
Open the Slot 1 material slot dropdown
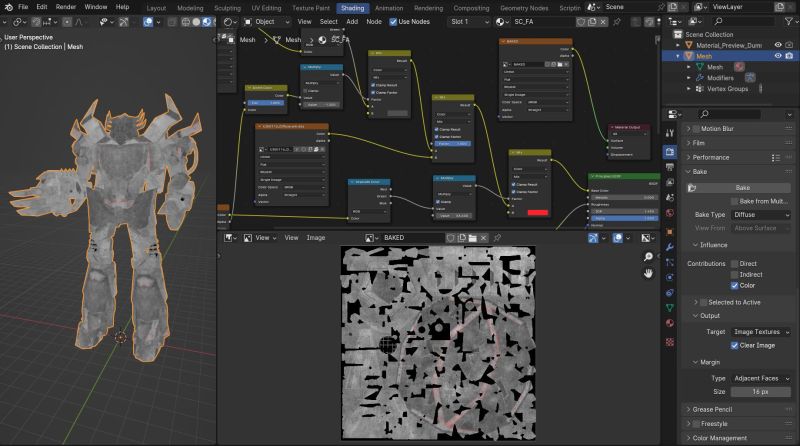pos(469,22)
